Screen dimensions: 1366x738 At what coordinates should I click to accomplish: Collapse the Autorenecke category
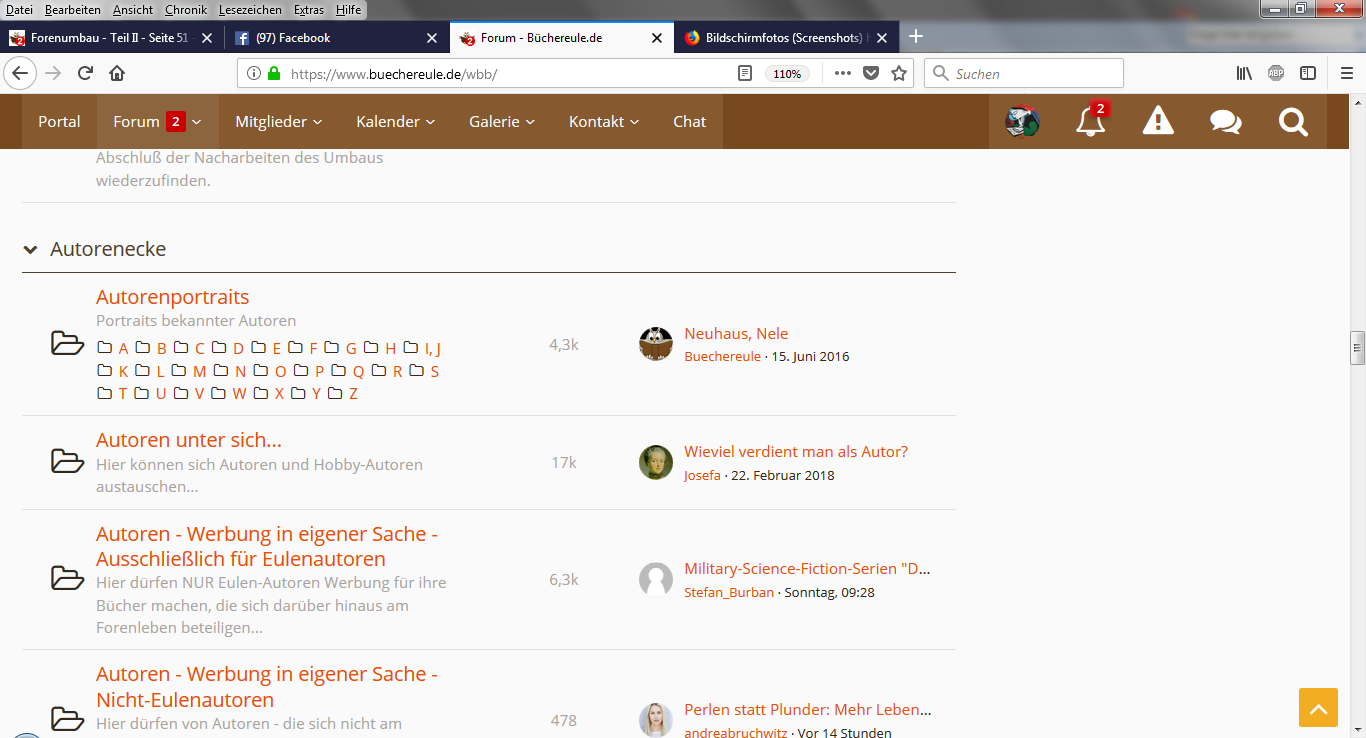pos(30,249)
